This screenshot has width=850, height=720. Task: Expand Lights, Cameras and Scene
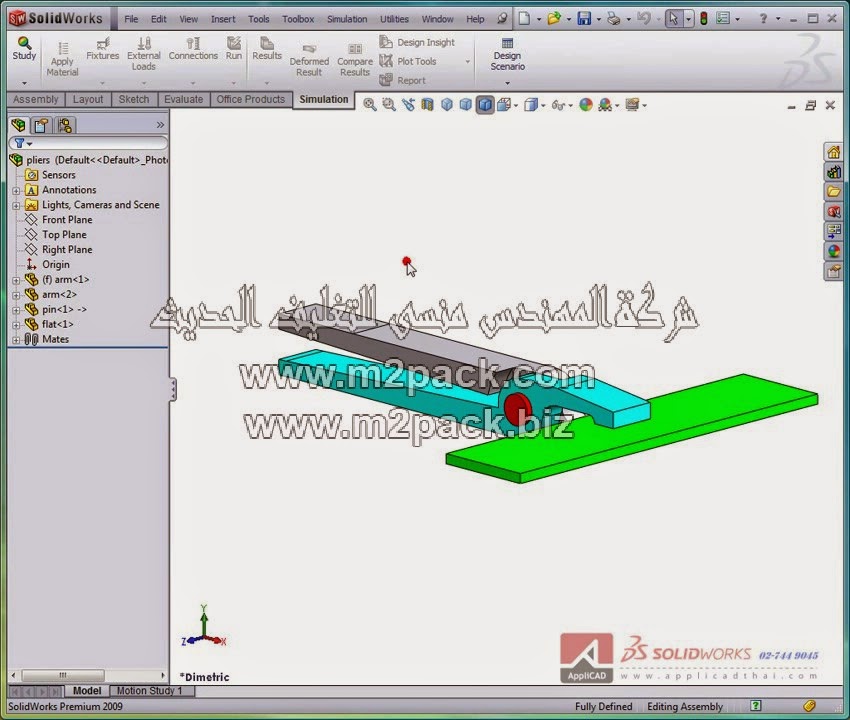pyautogui.click(x=16, y=205)
